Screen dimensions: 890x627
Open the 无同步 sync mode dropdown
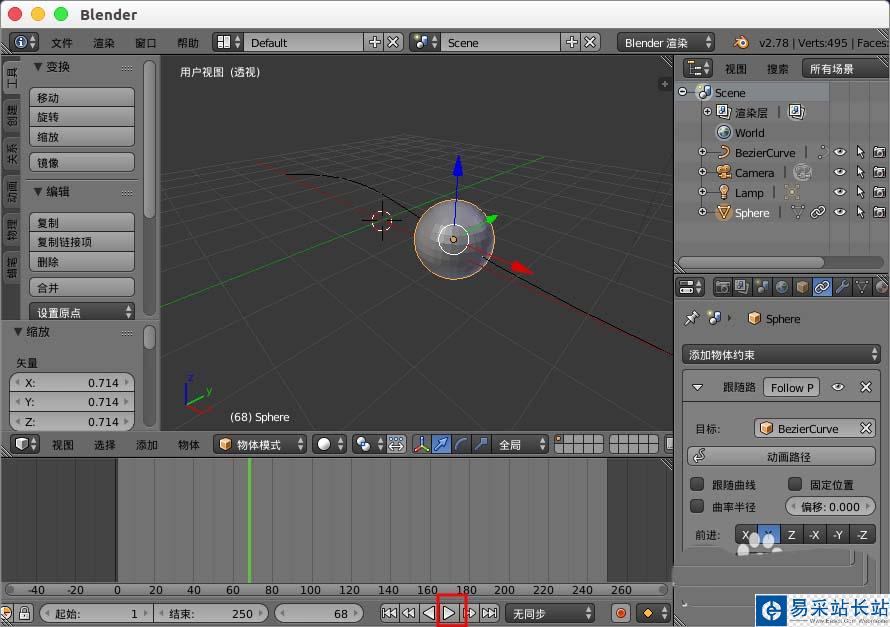550,613
